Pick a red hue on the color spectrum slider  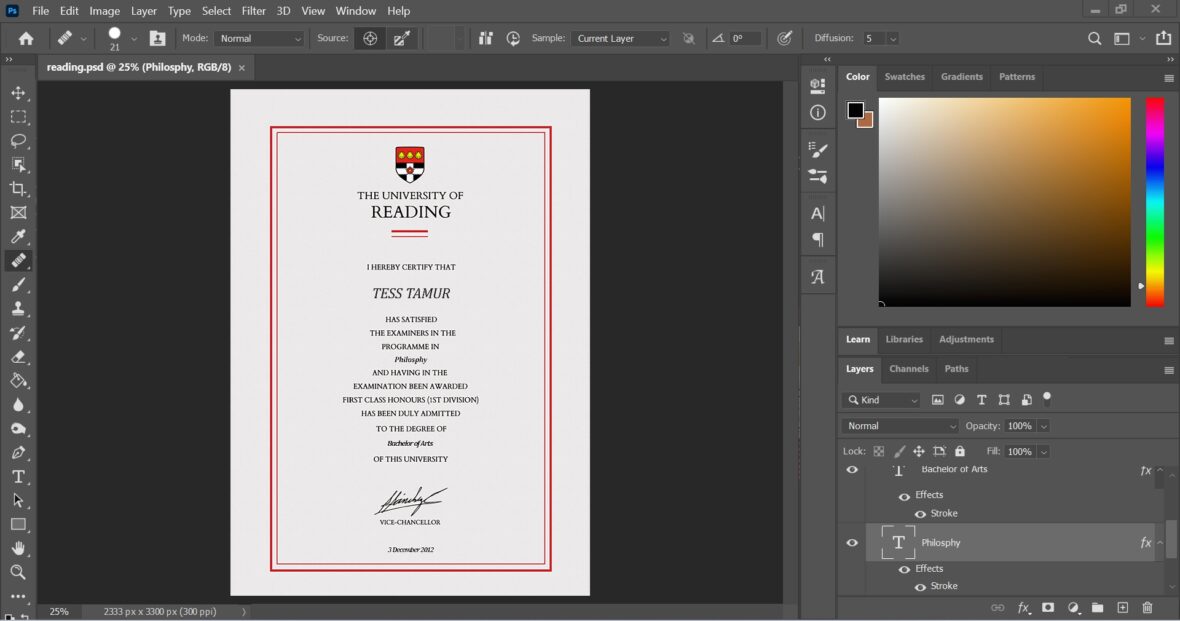point(1155,110)
